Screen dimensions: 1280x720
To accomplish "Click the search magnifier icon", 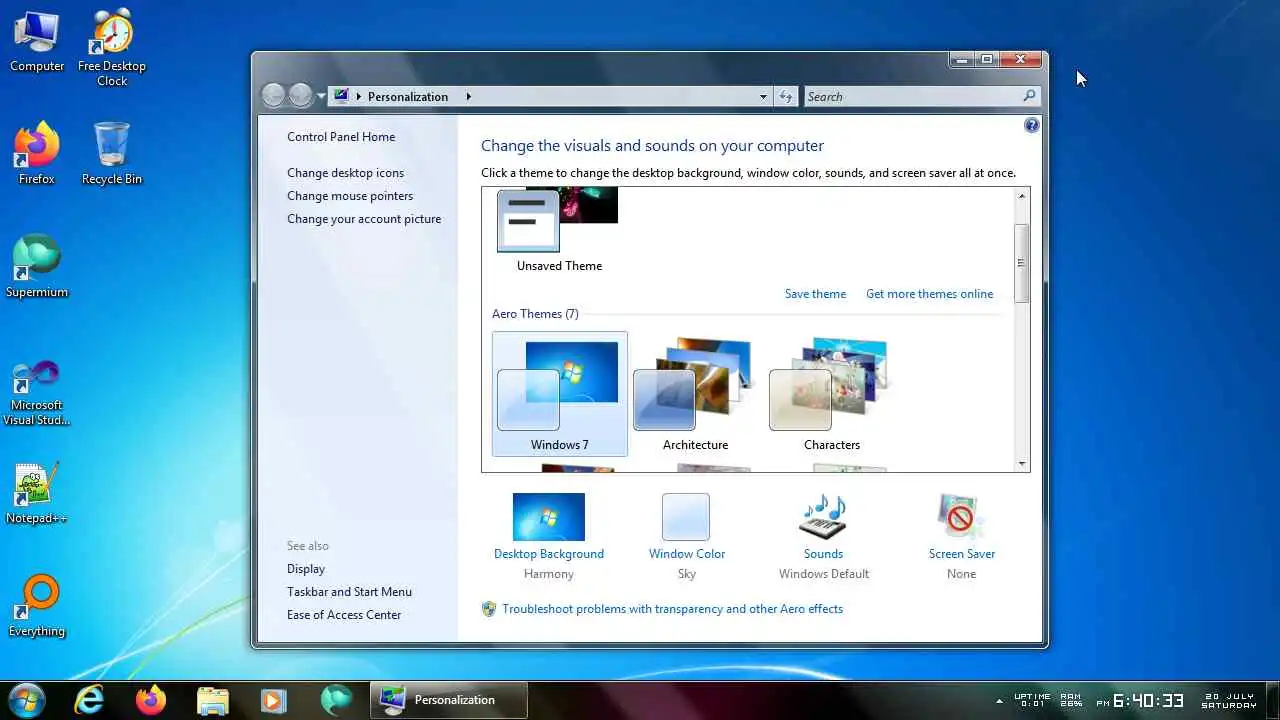I will click(1029, 96).
